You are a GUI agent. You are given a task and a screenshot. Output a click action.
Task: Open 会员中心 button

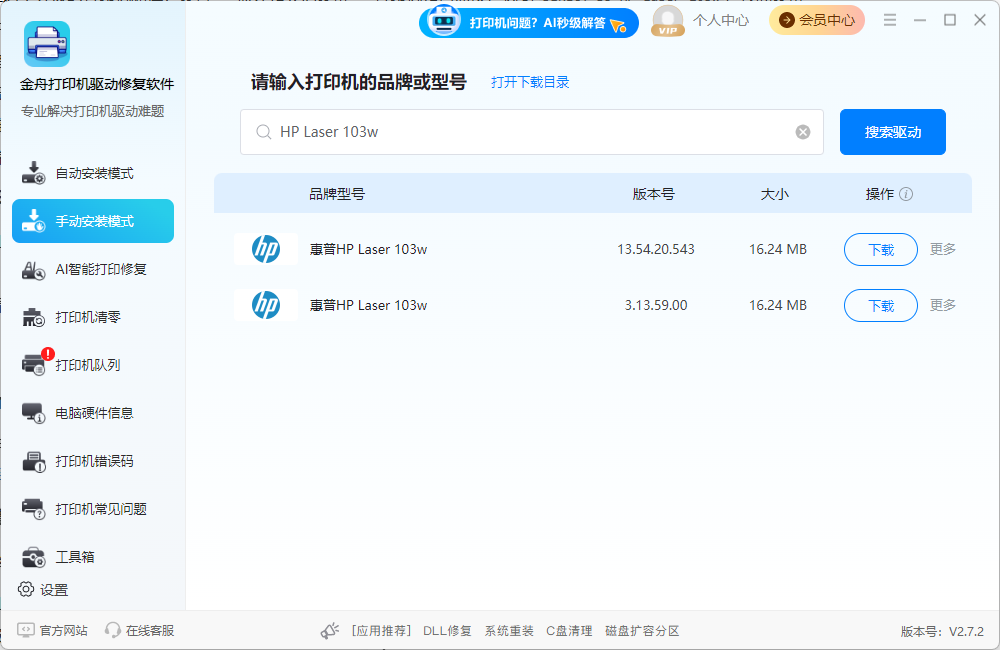(x=817, y=20)
